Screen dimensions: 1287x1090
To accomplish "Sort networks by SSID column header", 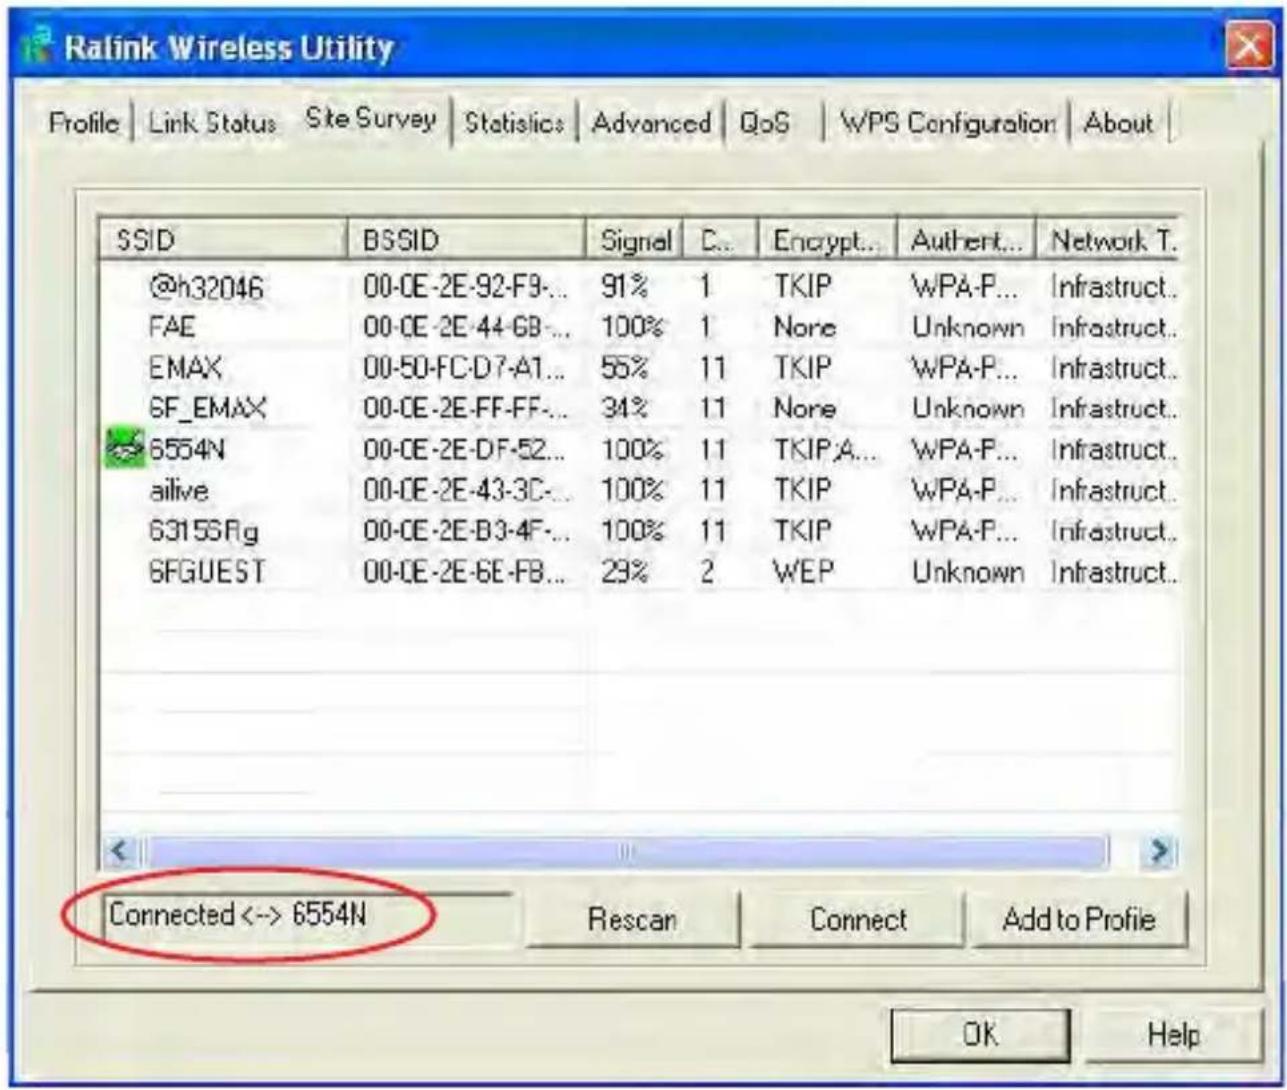I will (222, 240).
